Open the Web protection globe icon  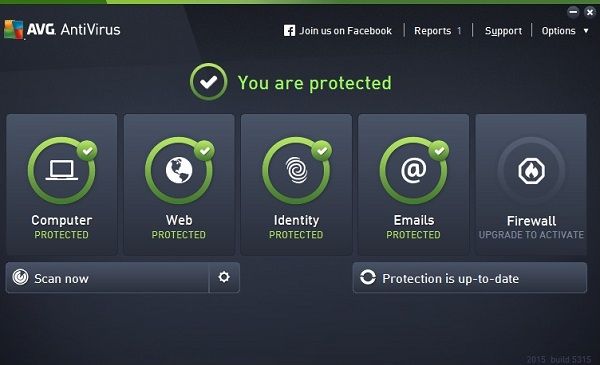pos(179,171)
